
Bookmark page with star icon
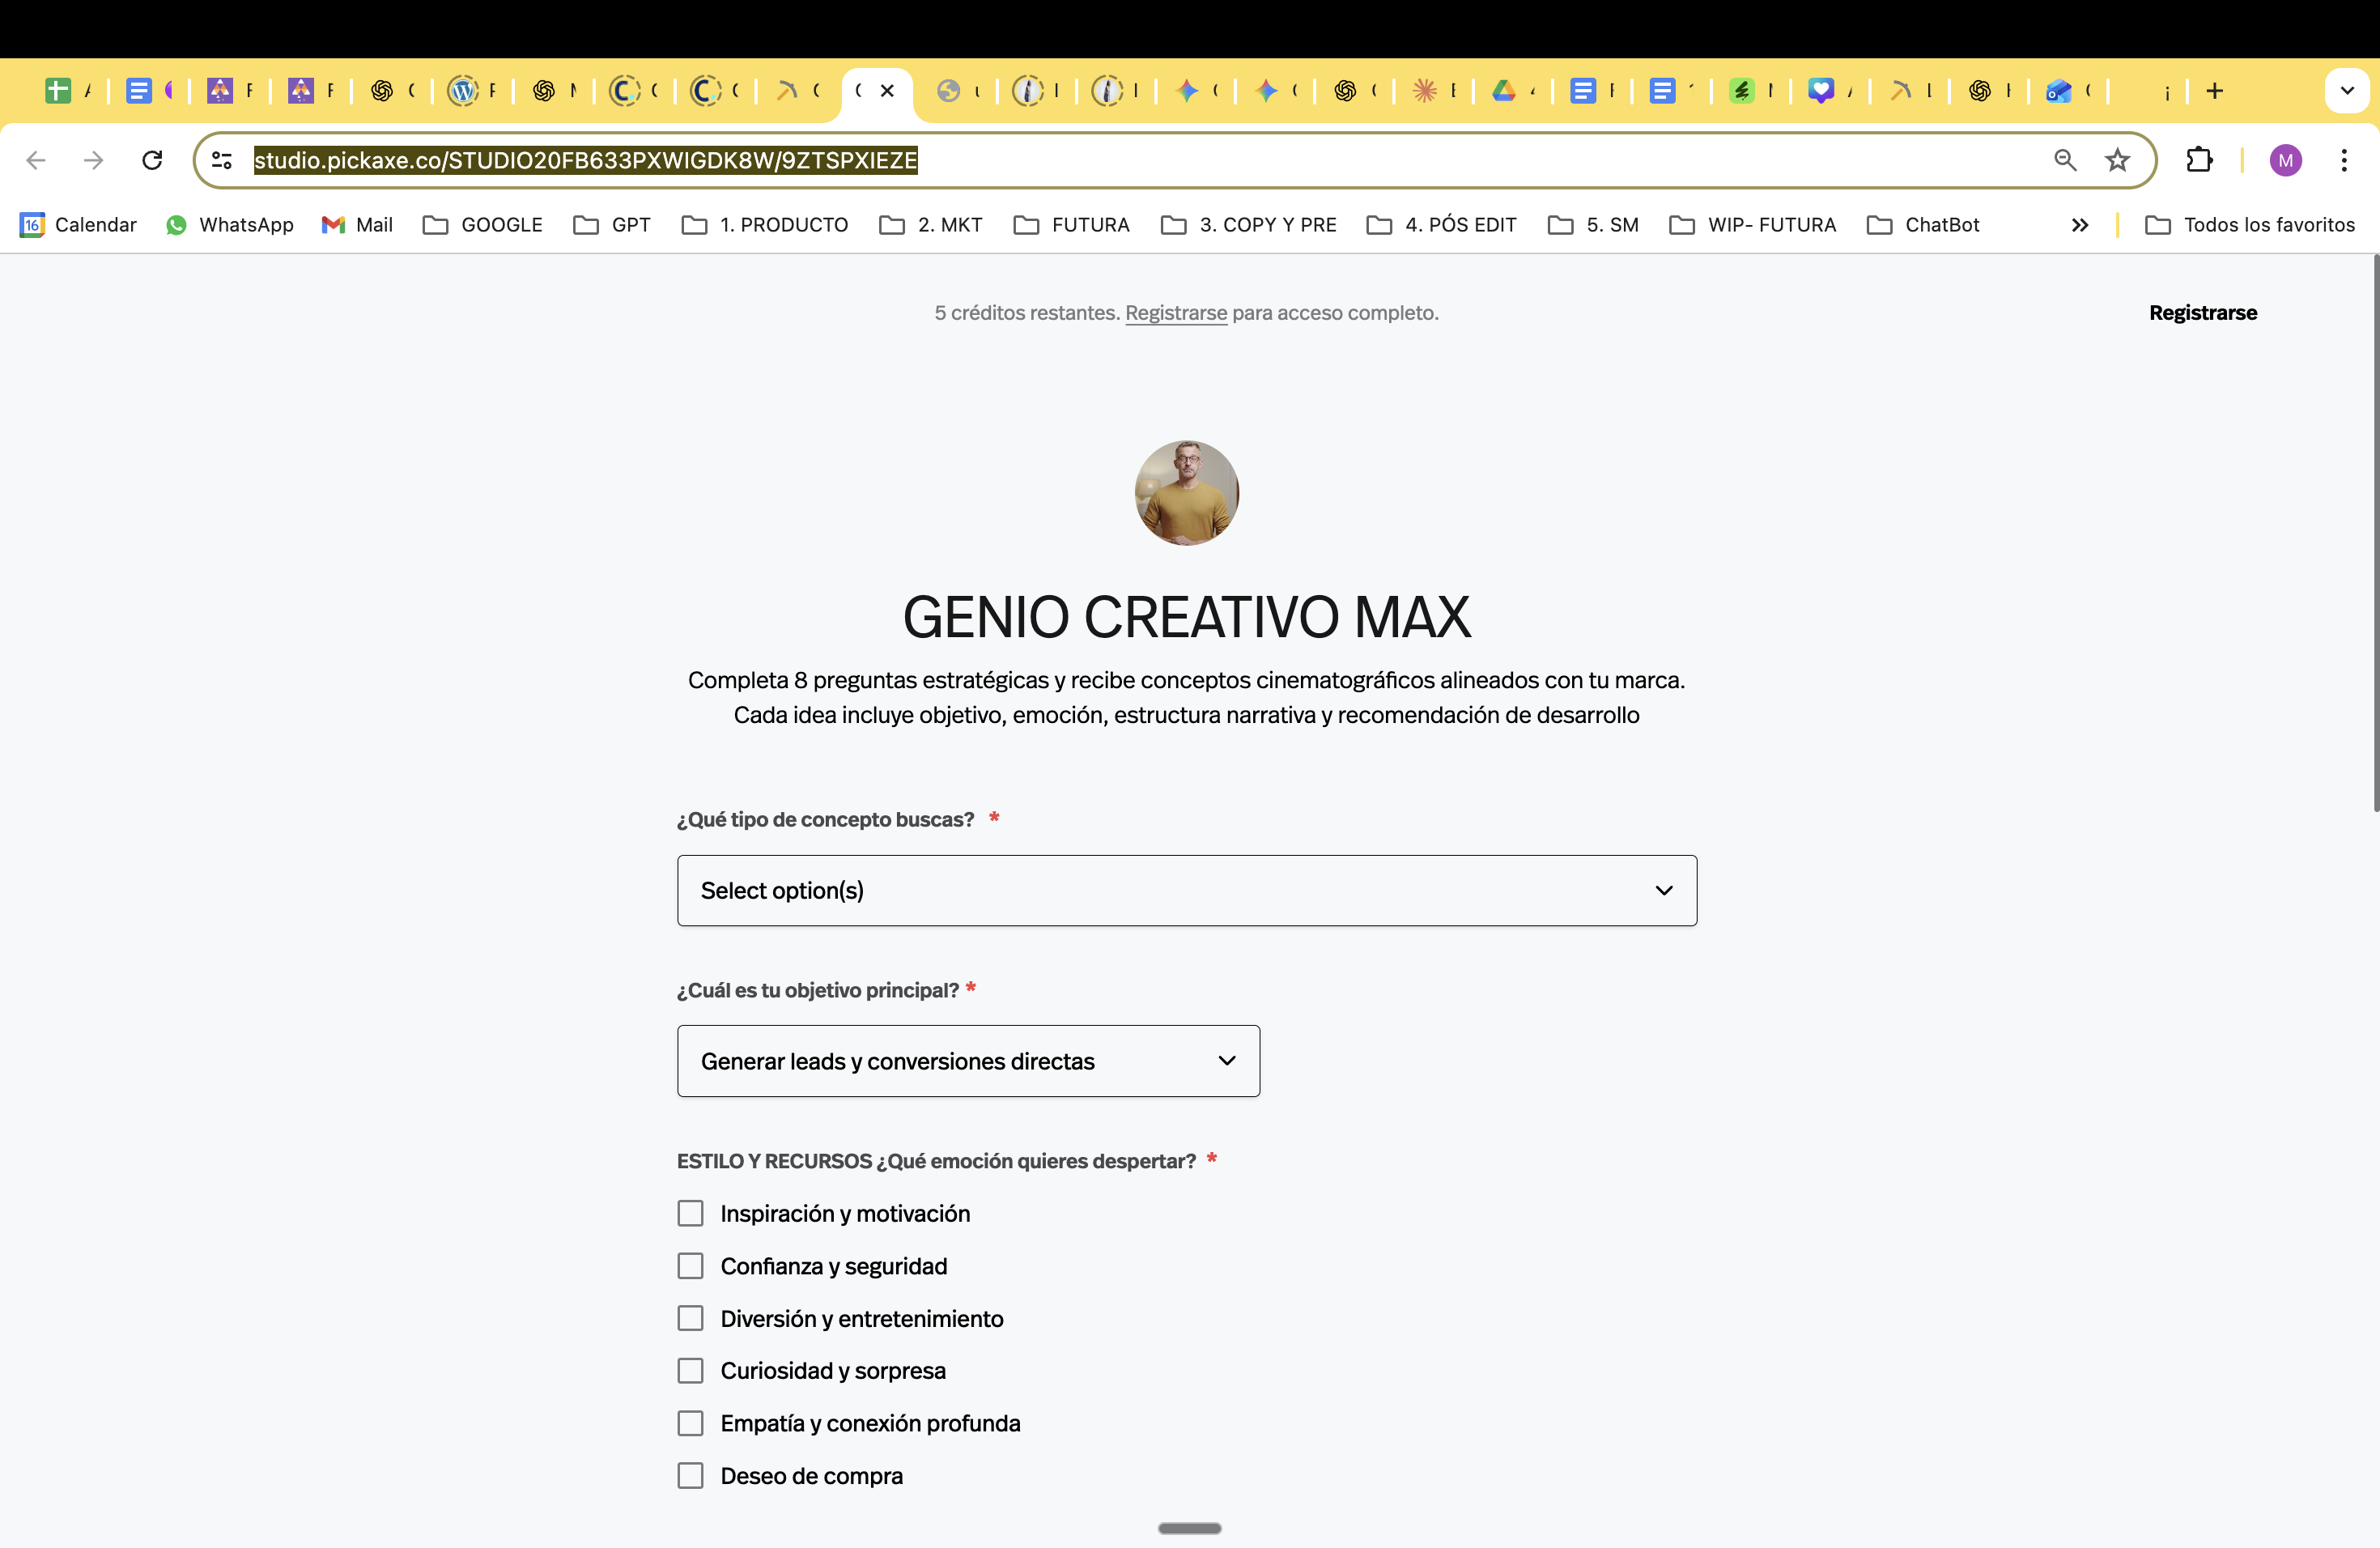click(2117, 160)
